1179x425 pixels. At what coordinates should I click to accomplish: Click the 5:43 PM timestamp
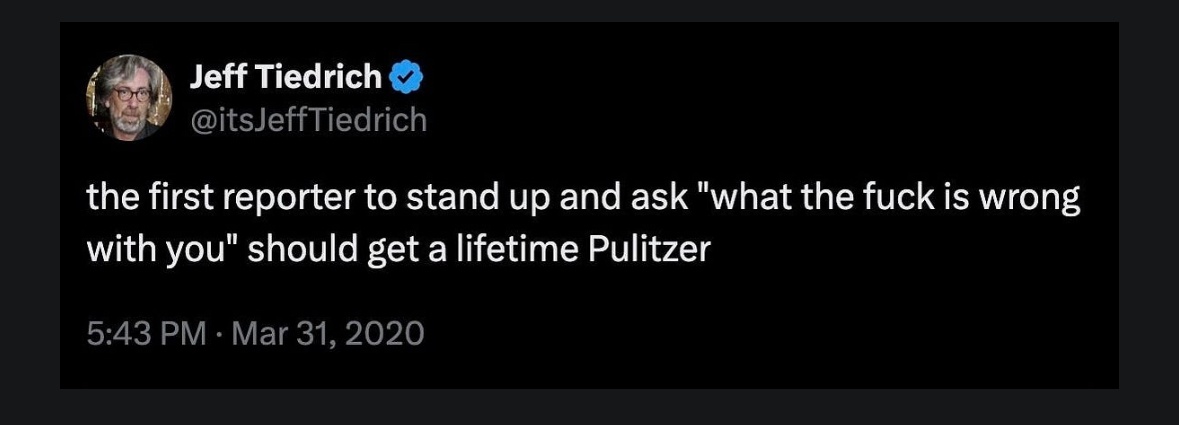click(144, 332)
